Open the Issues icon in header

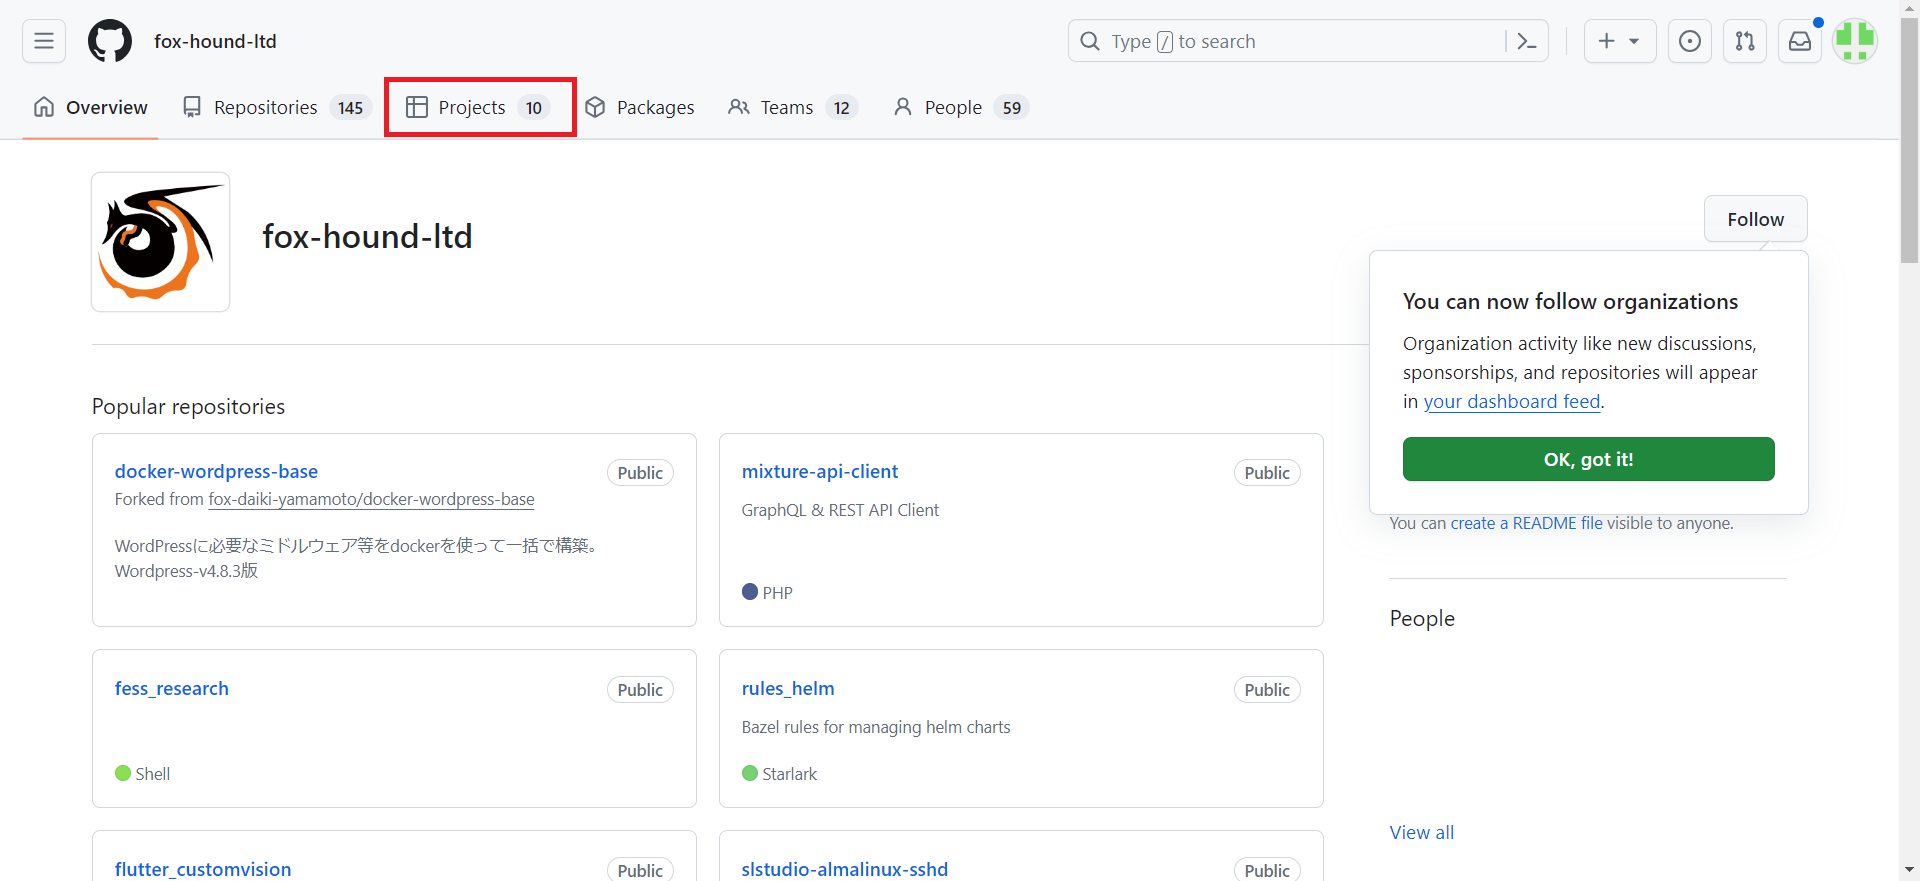pyautogui.click(x=1689, y=41)
